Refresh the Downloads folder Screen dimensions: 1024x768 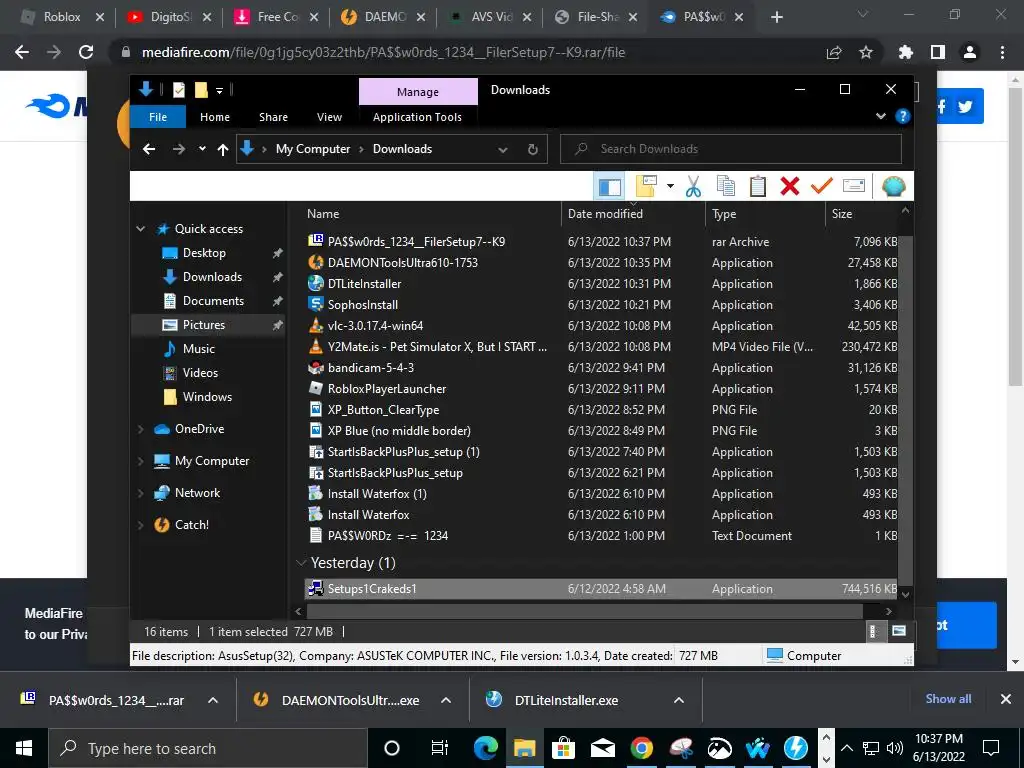pyautogui.click(x=533, y=150)
